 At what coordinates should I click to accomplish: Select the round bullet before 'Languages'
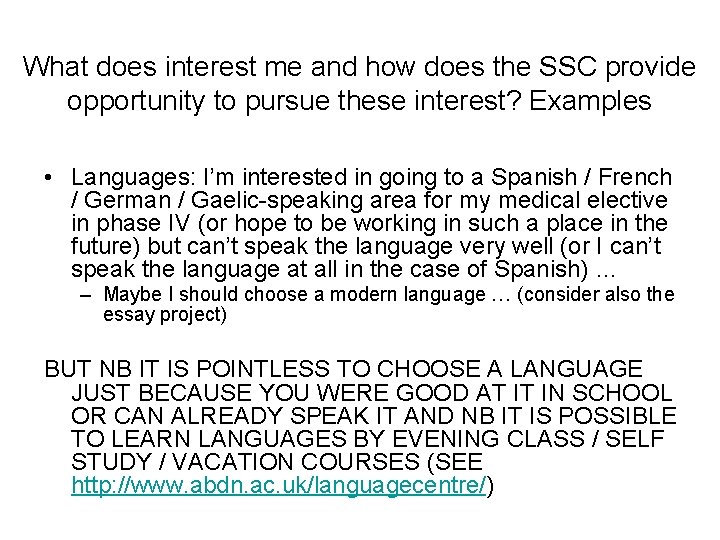[48, 177]
